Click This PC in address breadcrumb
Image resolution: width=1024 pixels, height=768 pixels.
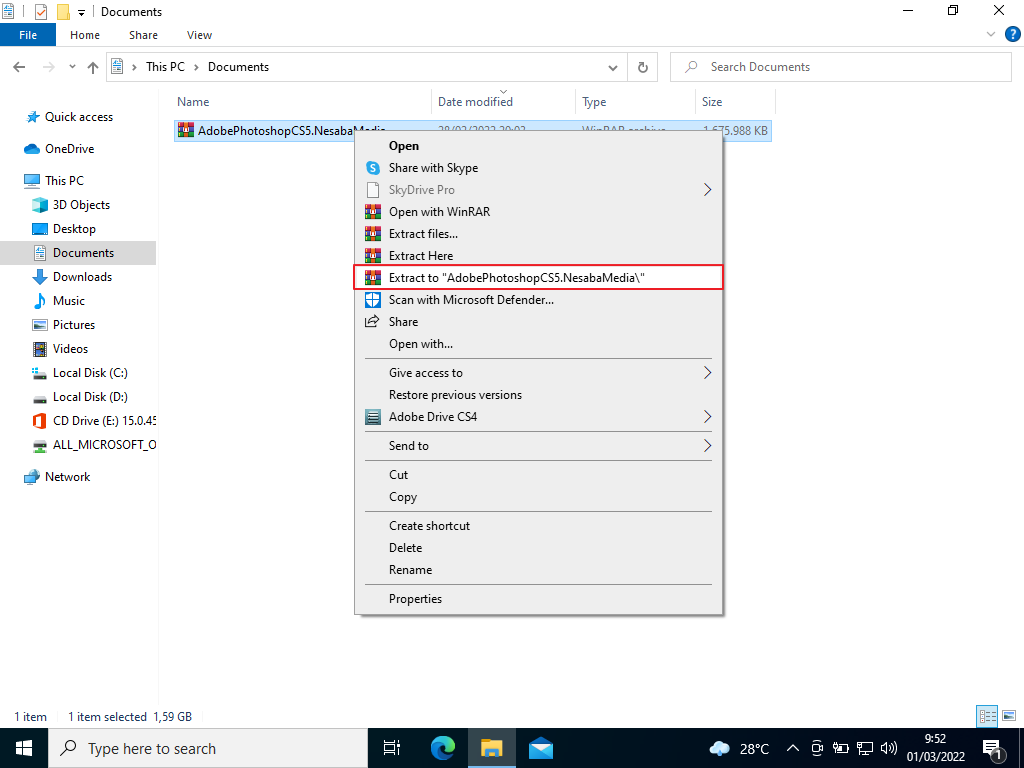click(165, 67)
